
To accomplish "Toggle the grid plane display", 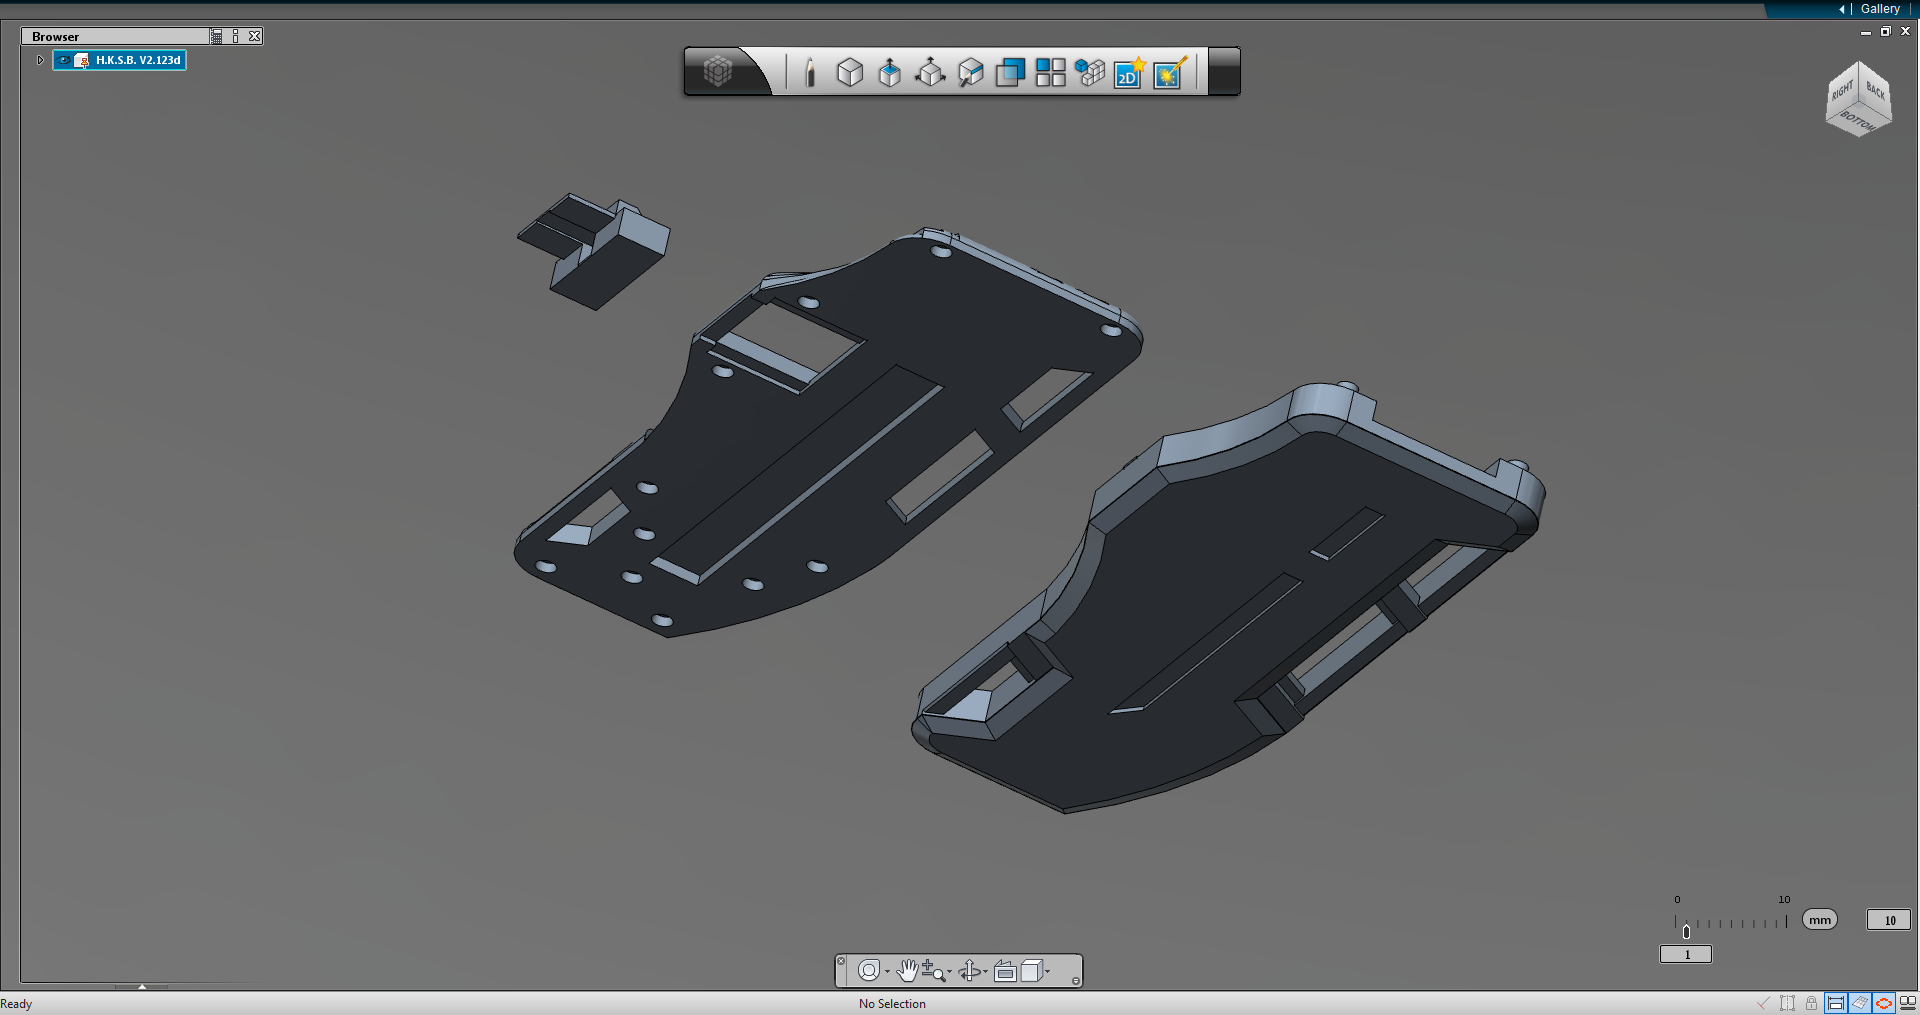I will point(1859,1003).
